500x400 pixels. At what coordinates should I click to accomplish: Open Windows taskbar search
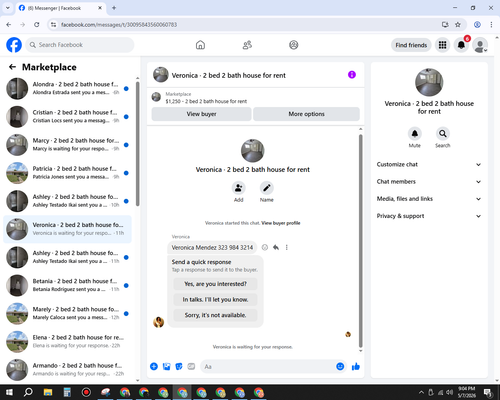click(x=28, y=392)
